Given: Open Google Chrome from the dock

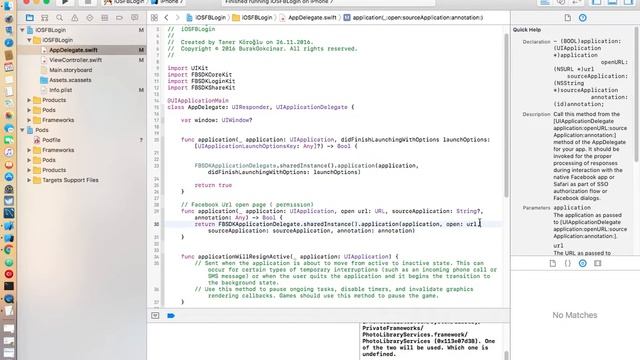Looking at the screenshot, I should [8, 250].
